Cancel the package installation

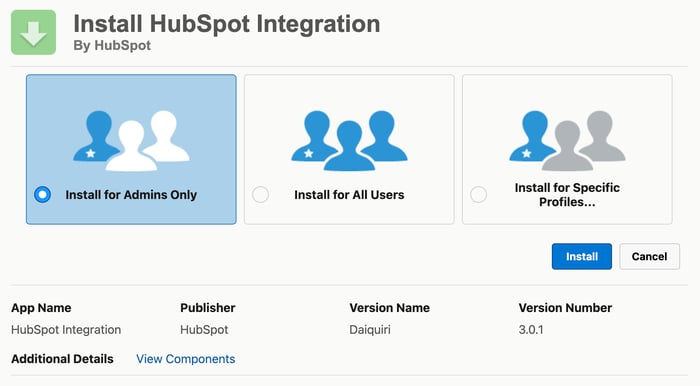coord(649,256)
